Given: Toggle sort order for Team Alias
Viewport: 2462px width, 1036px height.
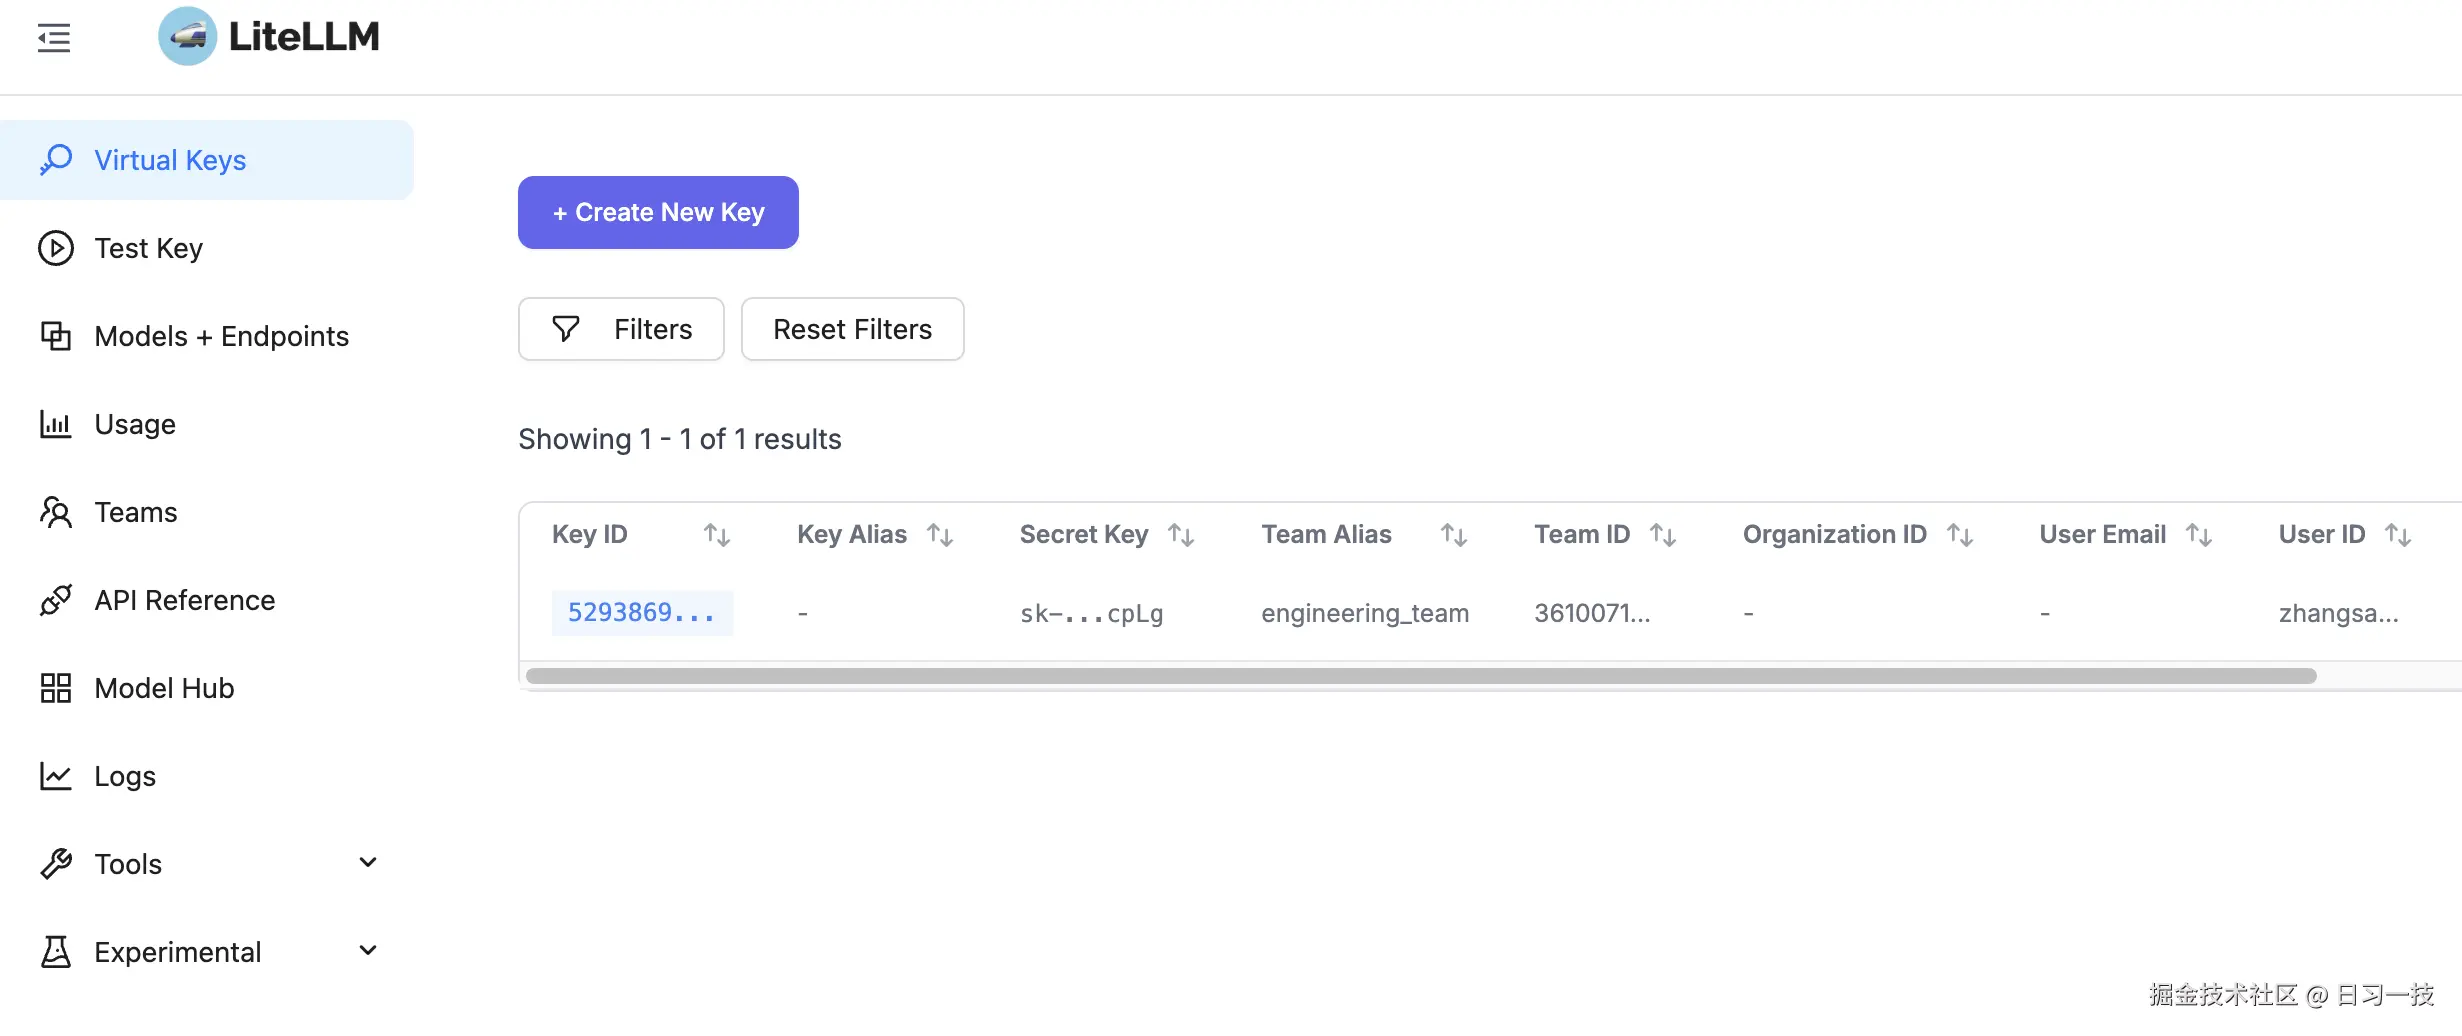Looking at the screenshot, I should click(1453, 535).
